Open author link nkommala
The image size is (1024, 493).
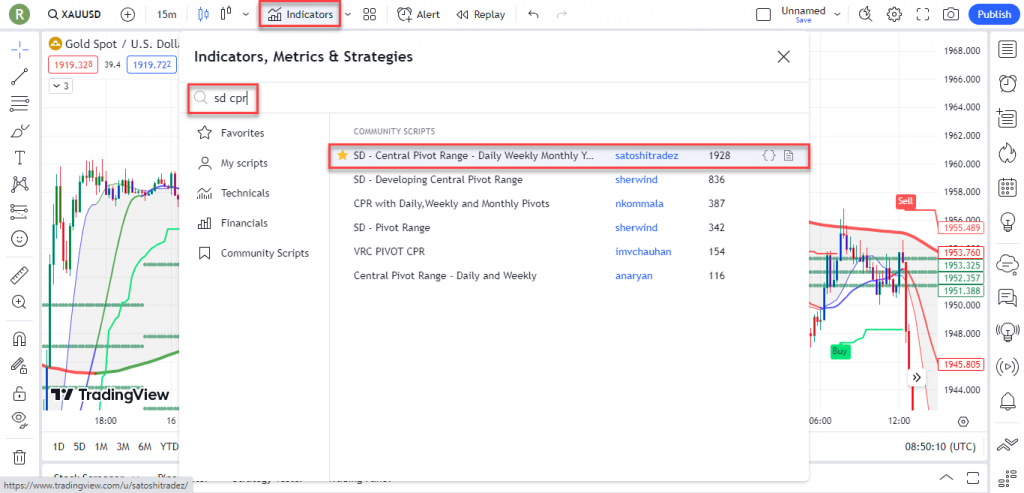coord(639,204)
